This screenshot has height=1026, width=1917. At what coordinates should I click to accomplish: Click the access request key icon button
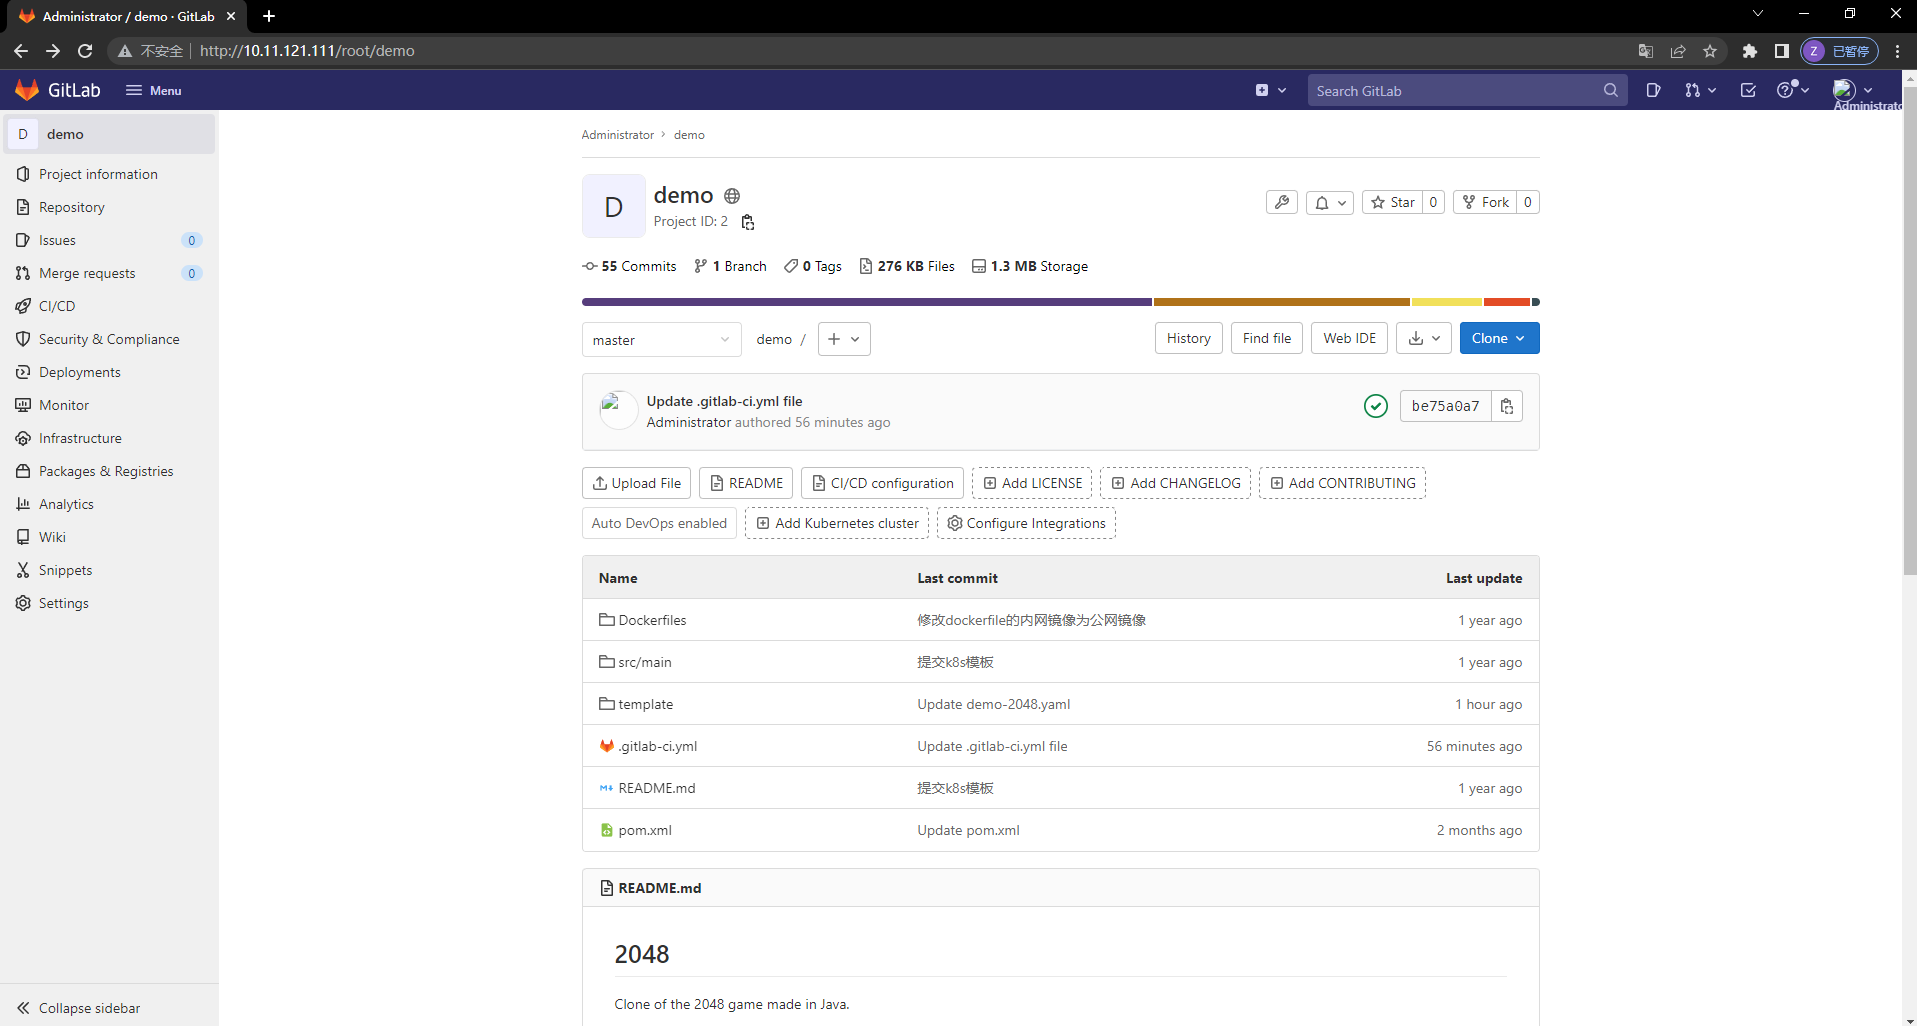pos(1282,202)
